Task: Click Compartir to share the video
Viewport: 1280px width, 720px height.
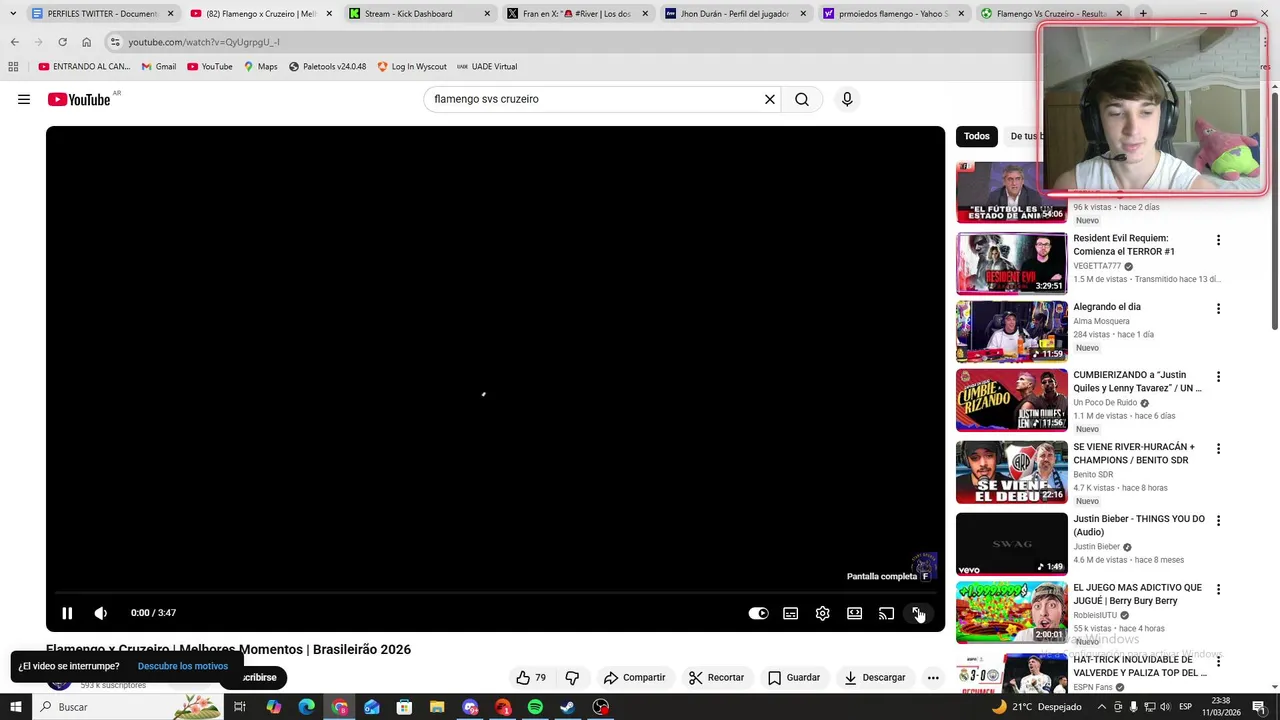Action: 634,677
